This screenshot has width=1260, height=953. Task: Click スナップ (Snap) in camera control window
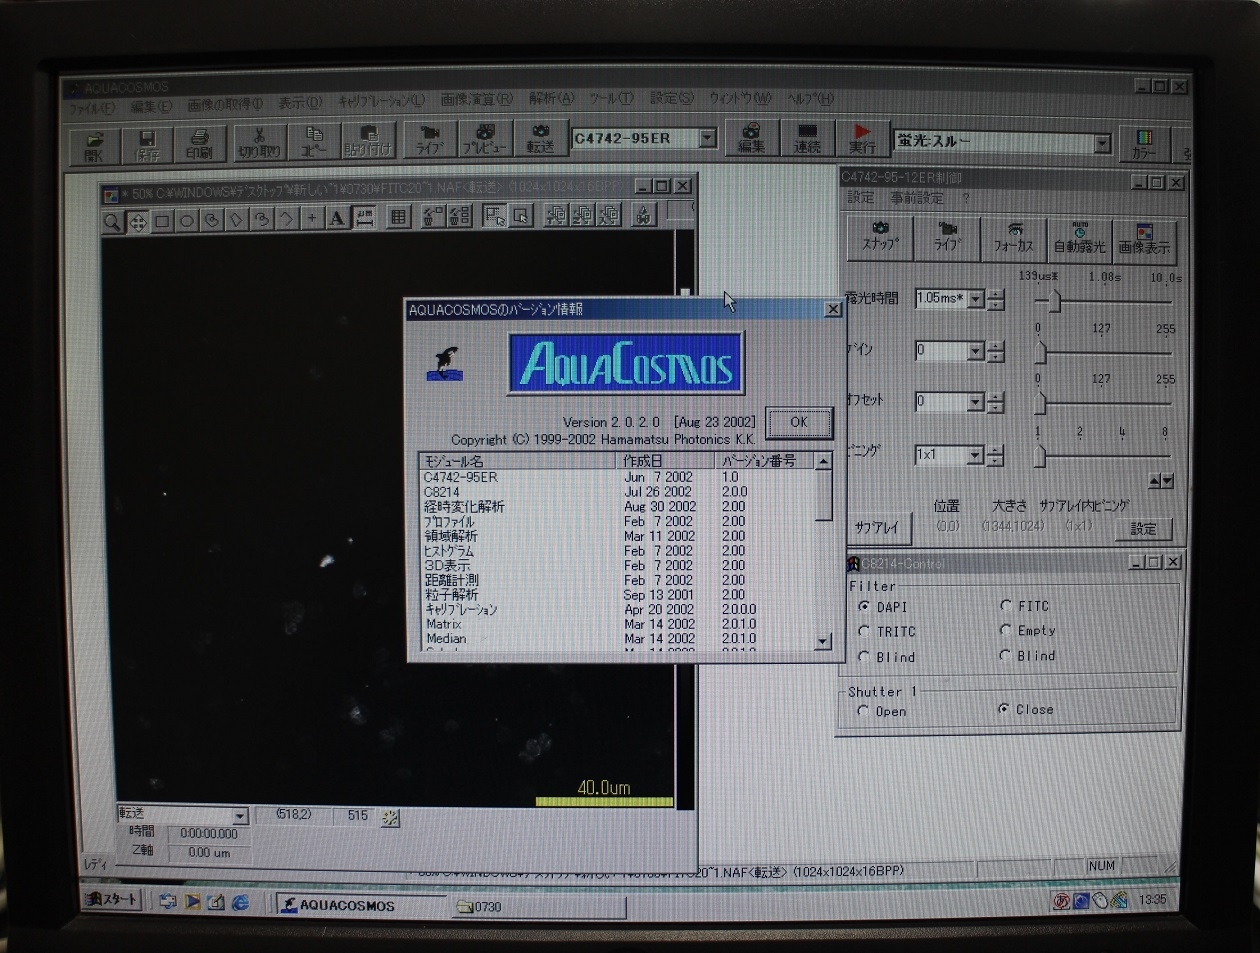[880, 238]
